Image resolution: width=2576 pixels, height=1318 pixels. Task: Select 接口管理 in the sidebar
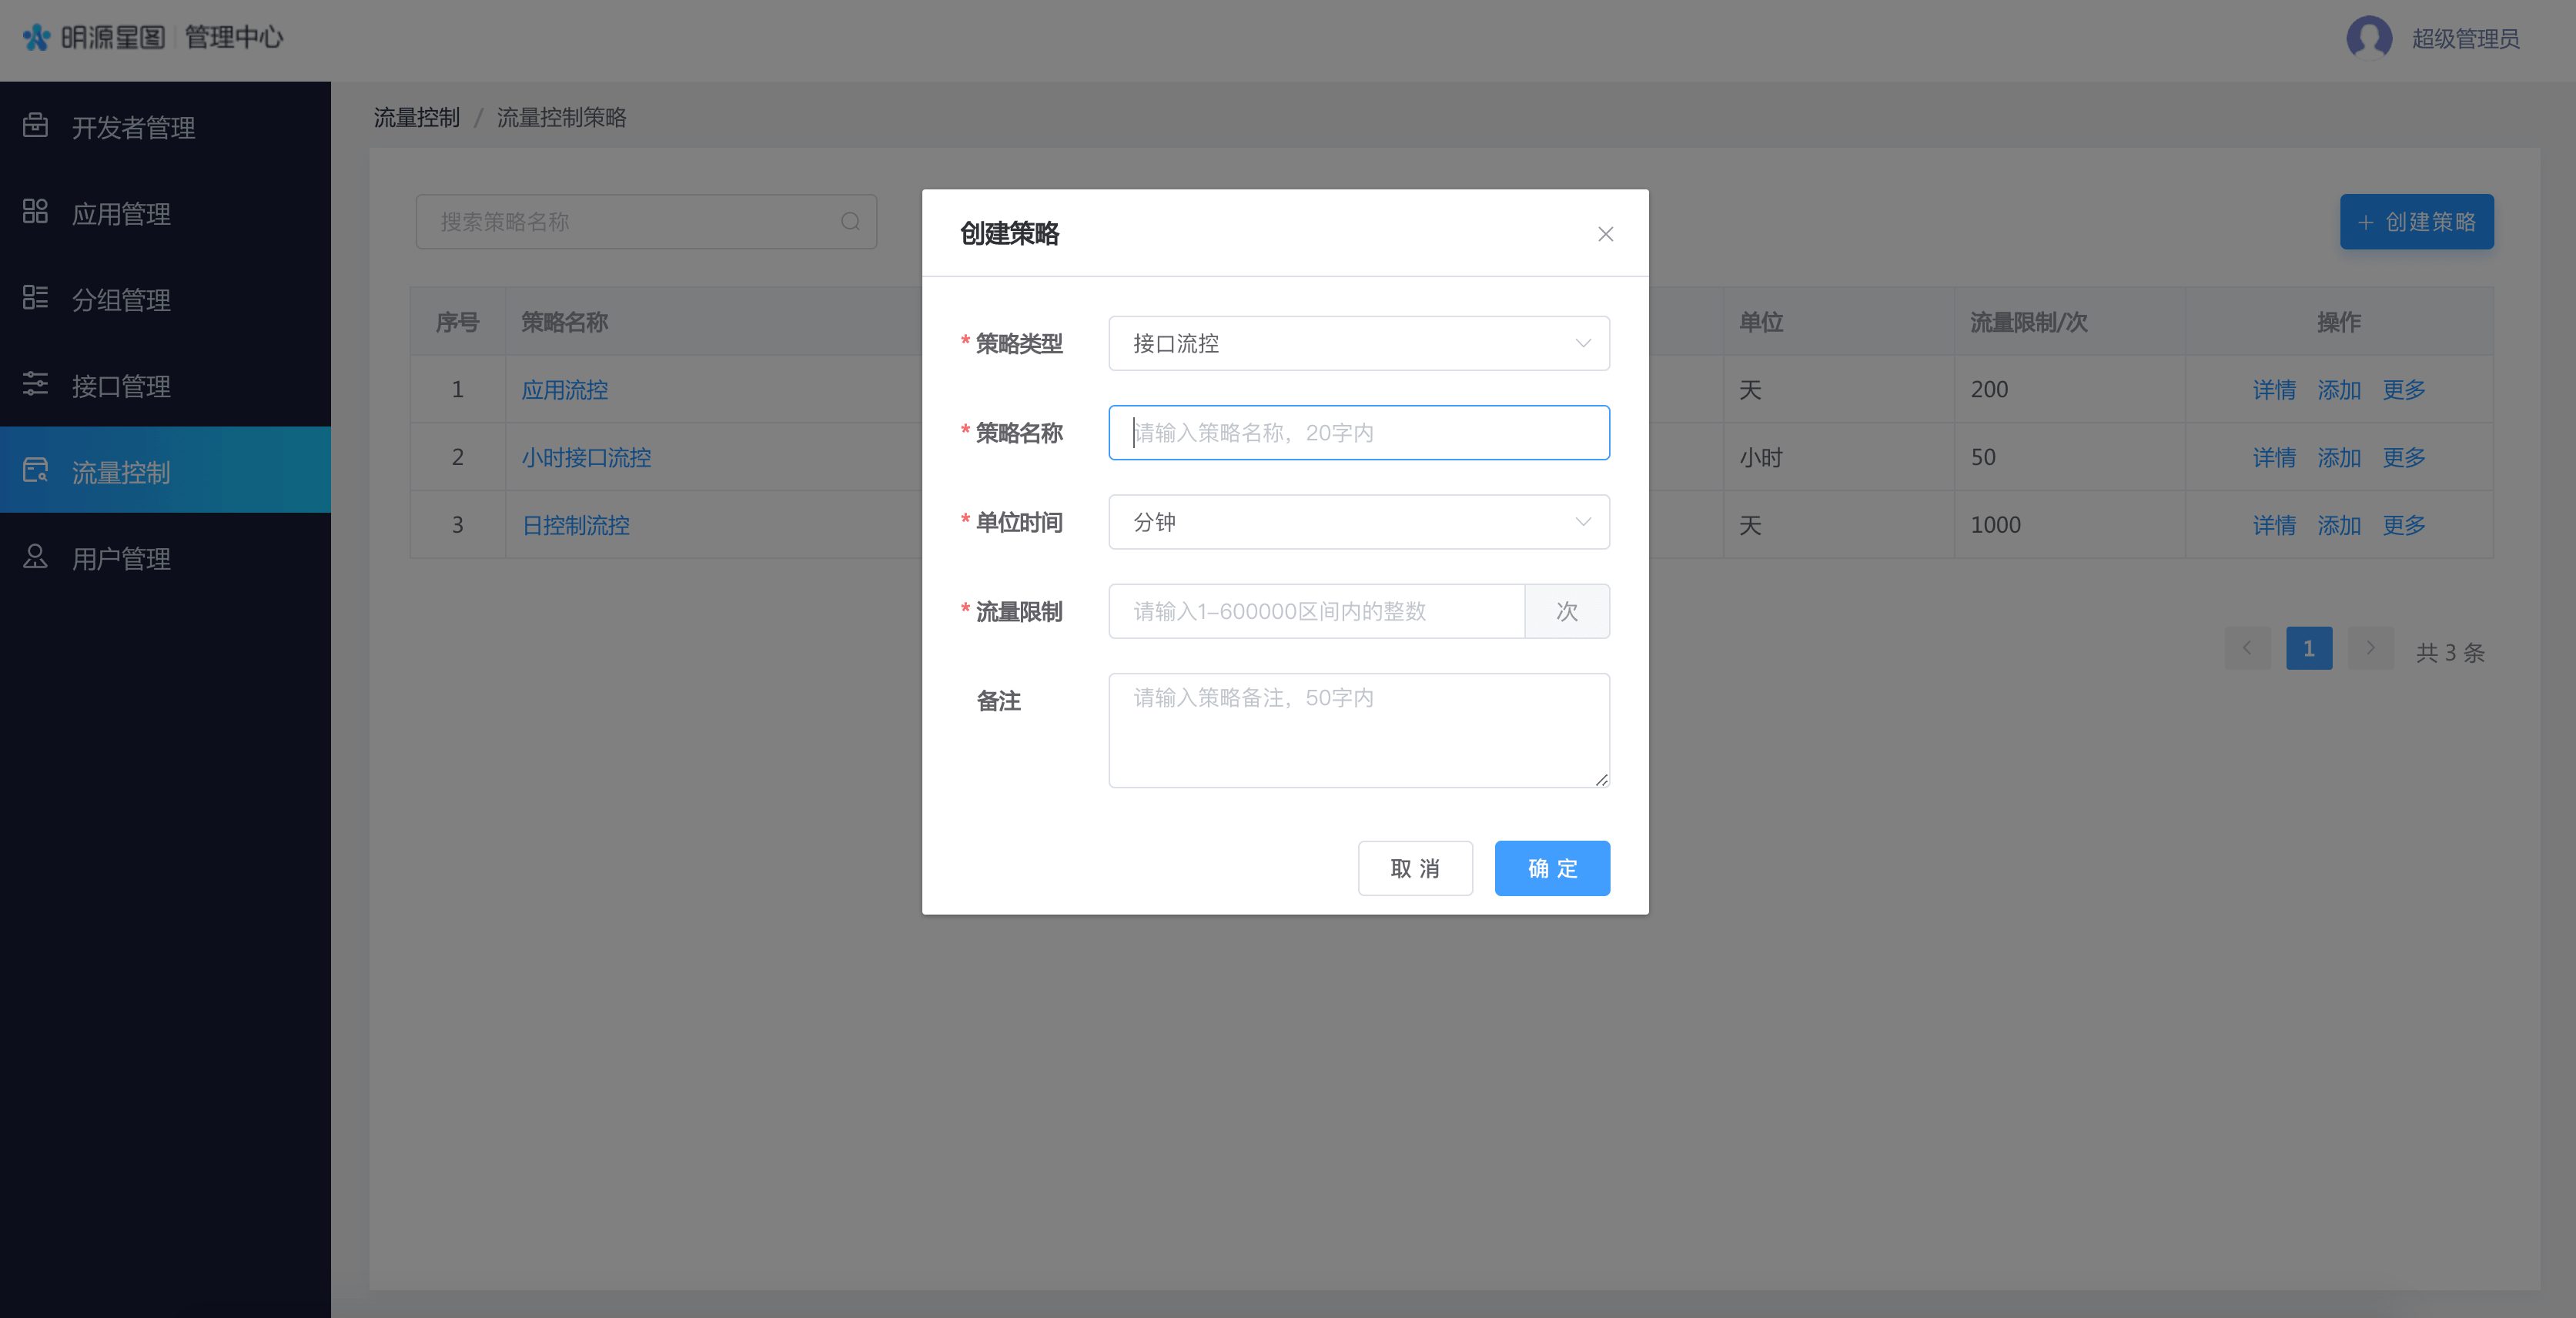click(121, 386)
